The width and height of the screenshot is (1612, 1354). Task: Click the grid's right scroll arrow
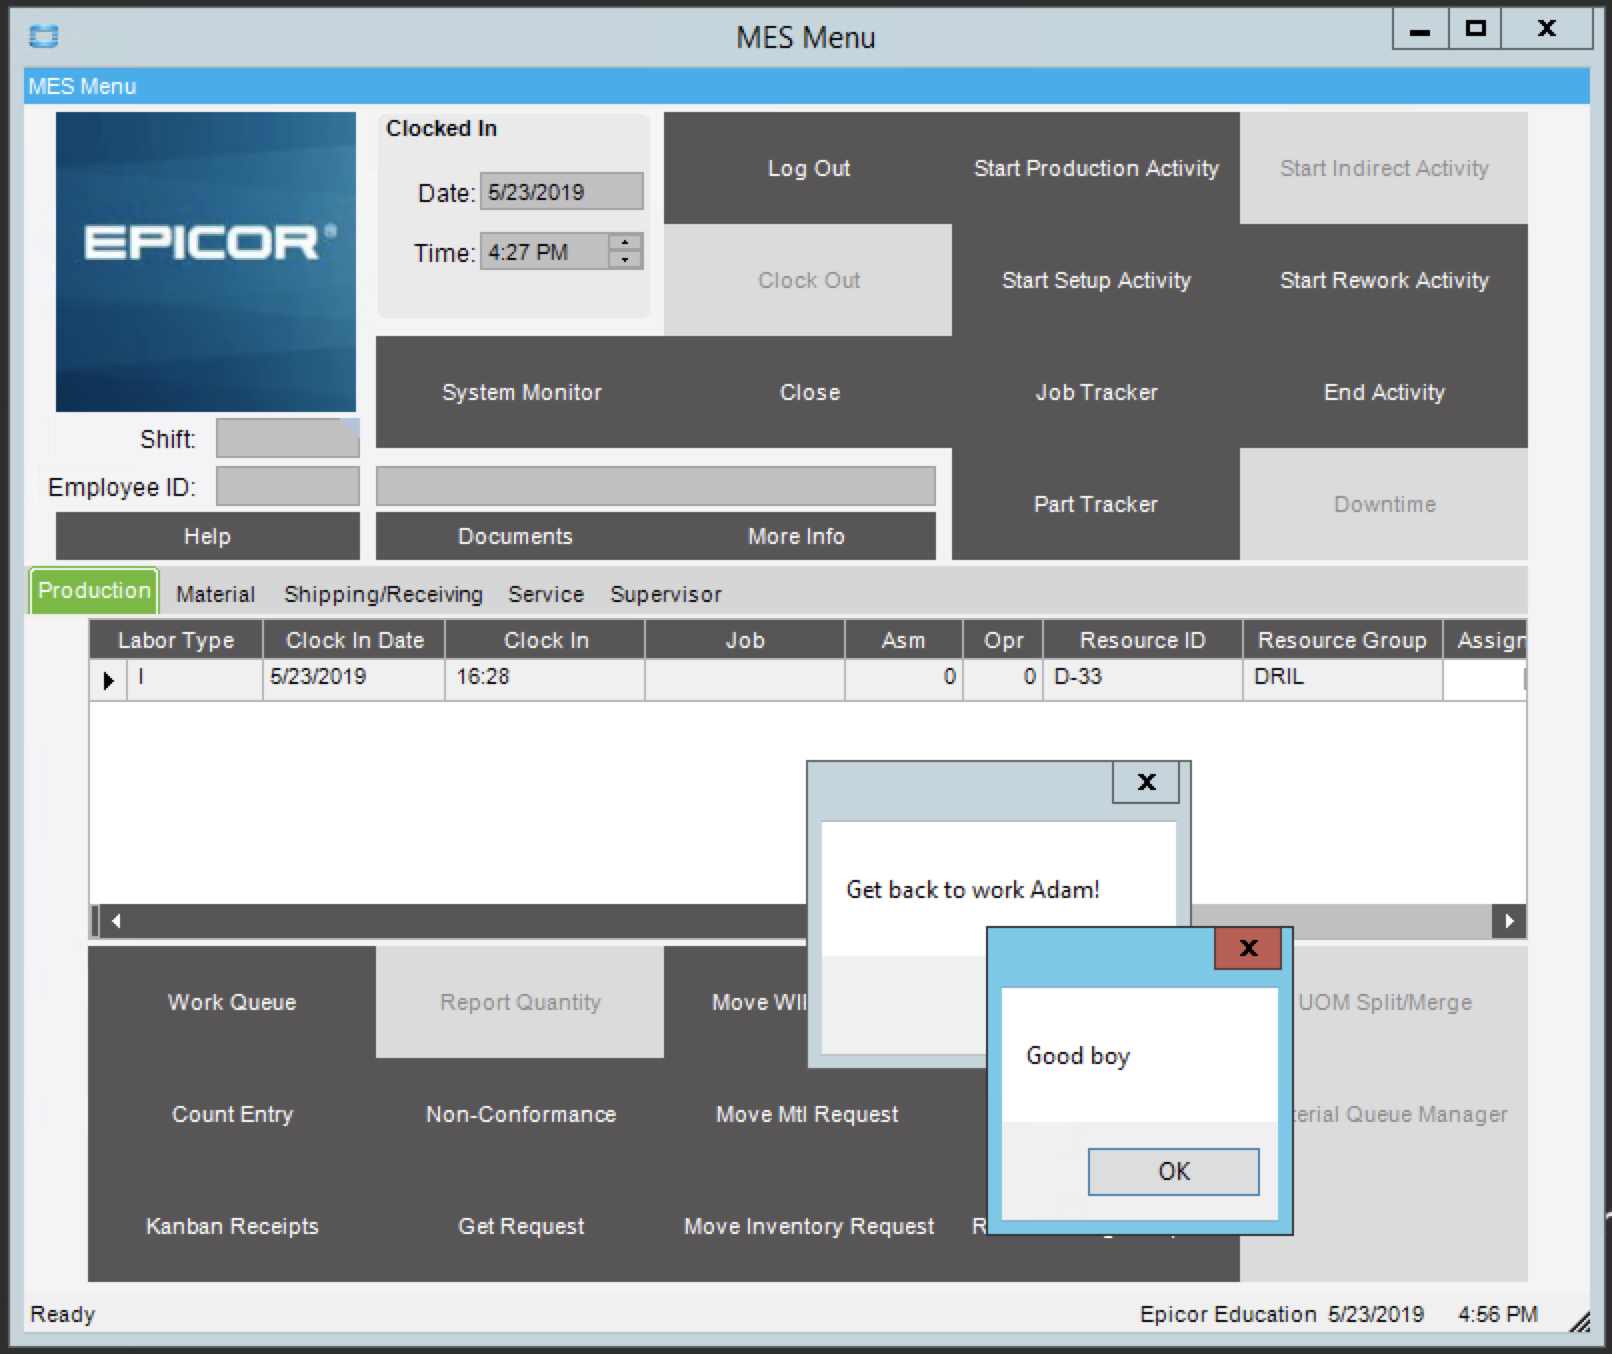1509,921
